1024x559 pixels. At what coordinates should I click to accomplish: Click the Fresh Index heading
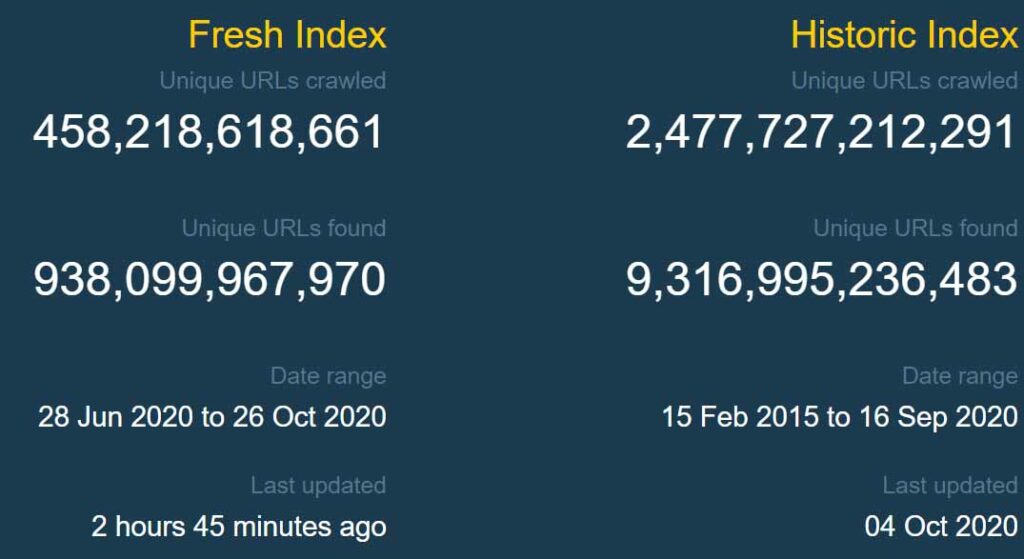pyautogui.click(x=287, y=36)
